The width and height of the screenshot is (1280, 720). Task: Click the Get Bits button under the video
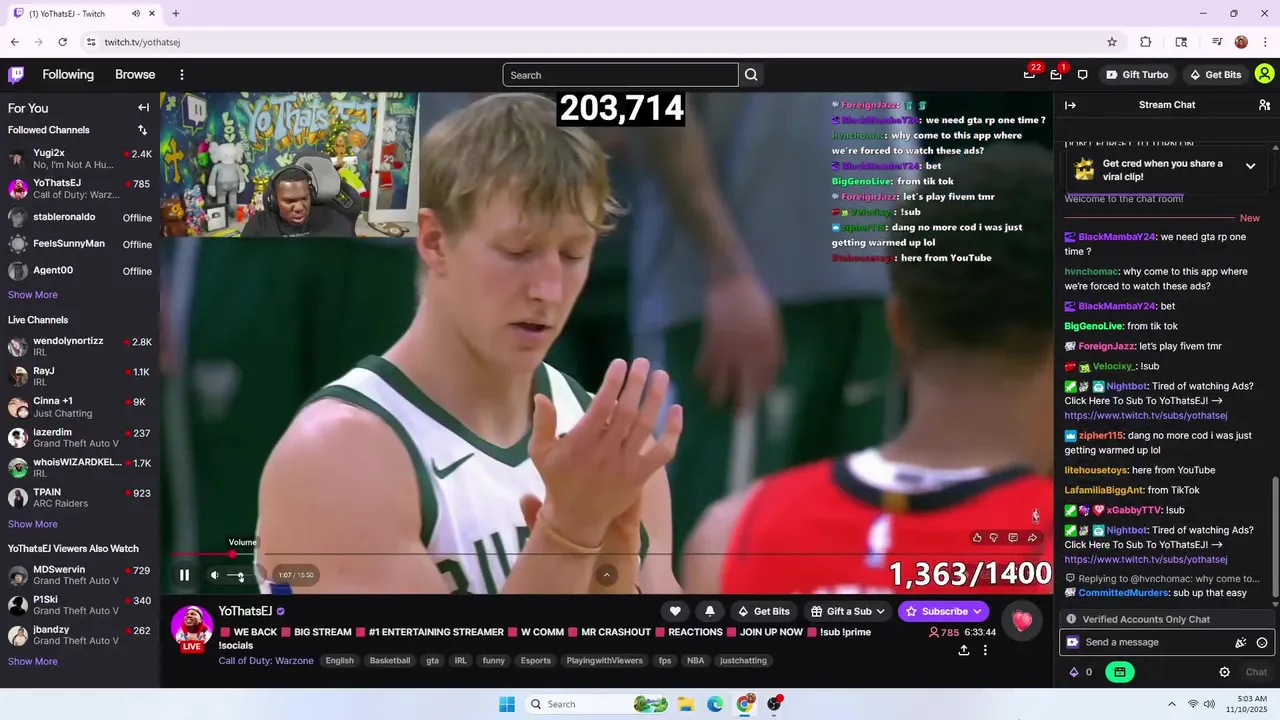pyautogui.click(x=764, y=611)
